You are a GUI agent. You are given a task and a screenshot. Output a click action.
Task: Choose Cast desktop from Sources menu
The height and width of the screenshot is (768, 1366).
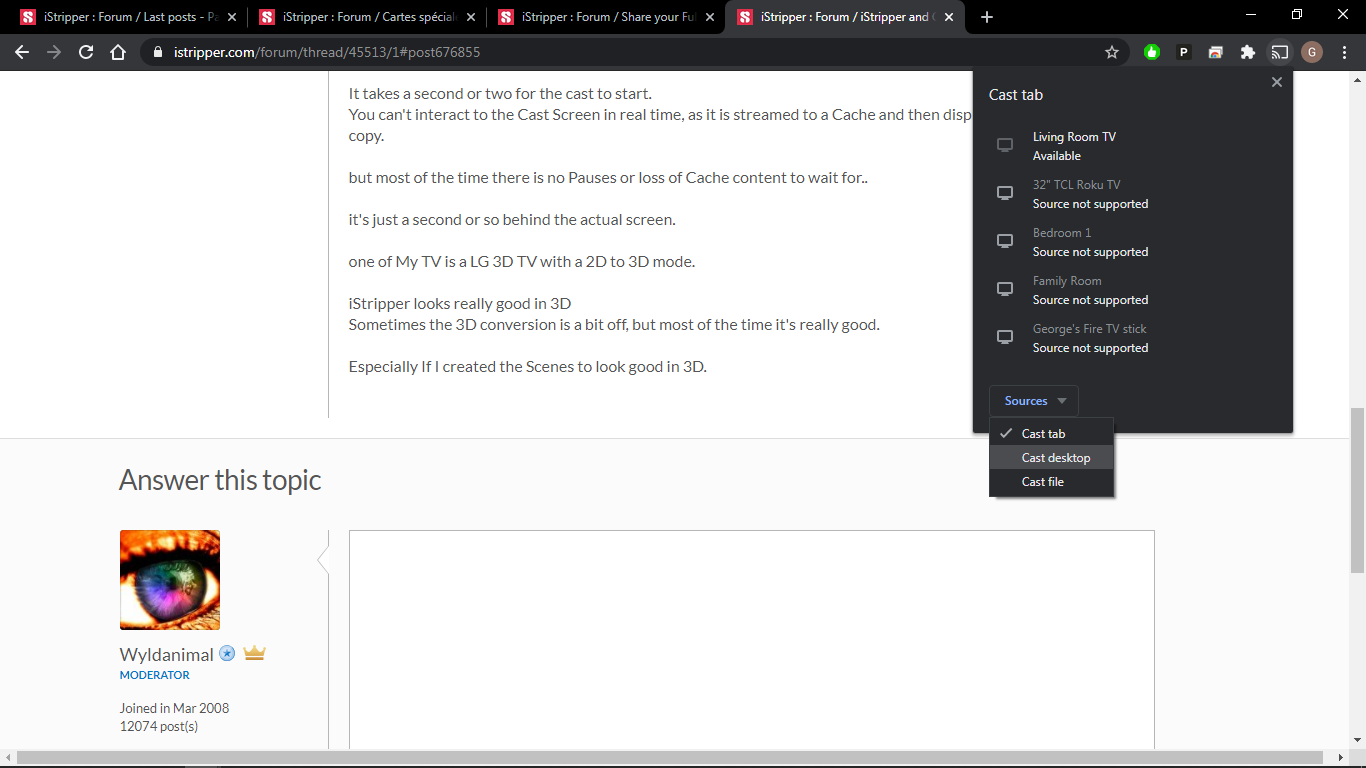(x=1051, y=458)
